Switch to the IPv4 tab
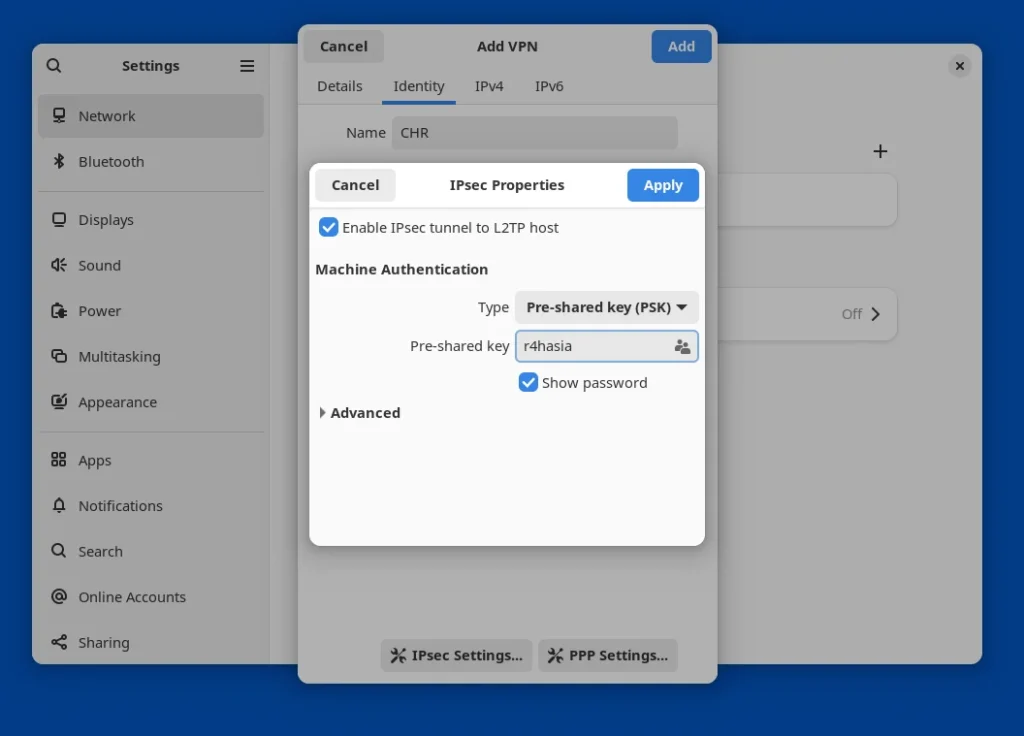The height and width of the screenshot is (736, 1024). coord(489,86)
